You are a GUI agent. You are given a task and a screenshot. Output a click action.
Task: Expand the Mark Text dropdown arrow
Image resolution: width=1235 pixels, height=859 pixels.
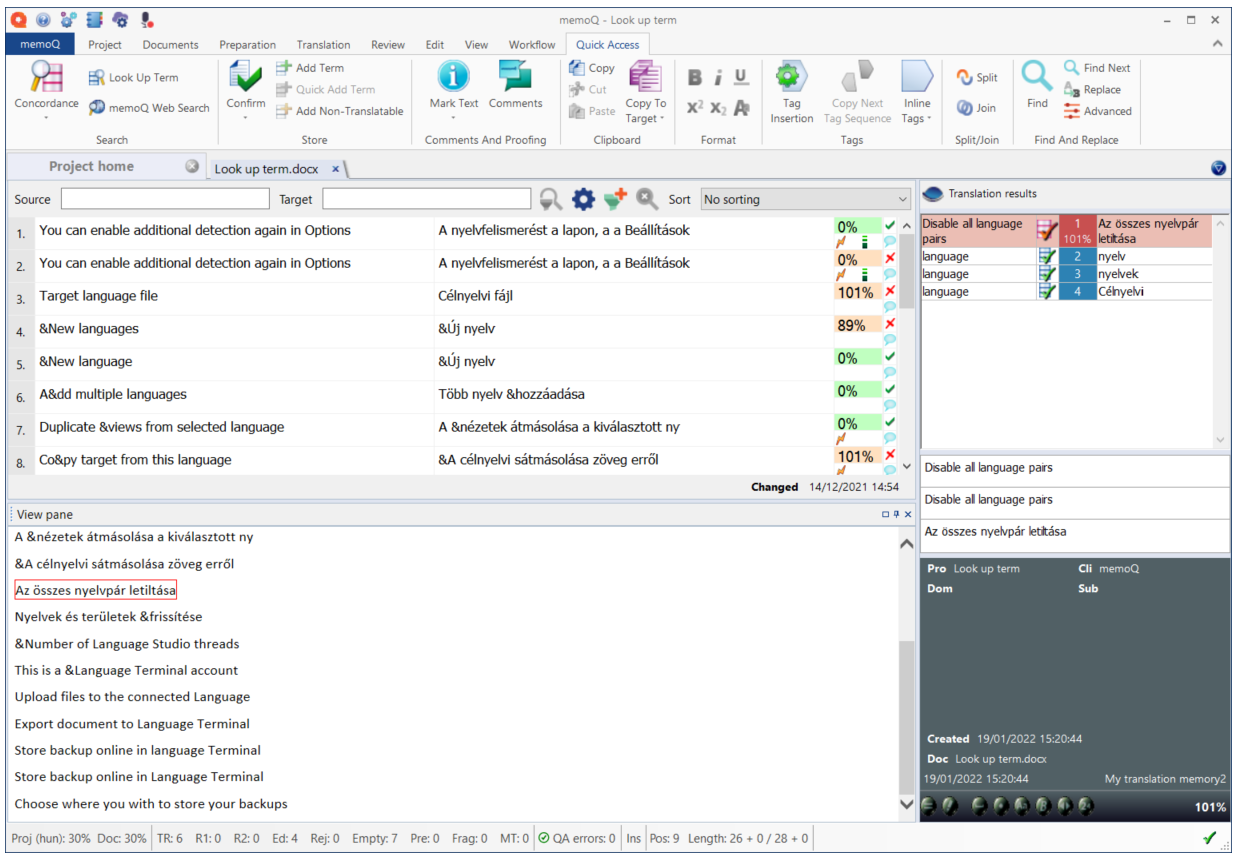coord(454,118)
